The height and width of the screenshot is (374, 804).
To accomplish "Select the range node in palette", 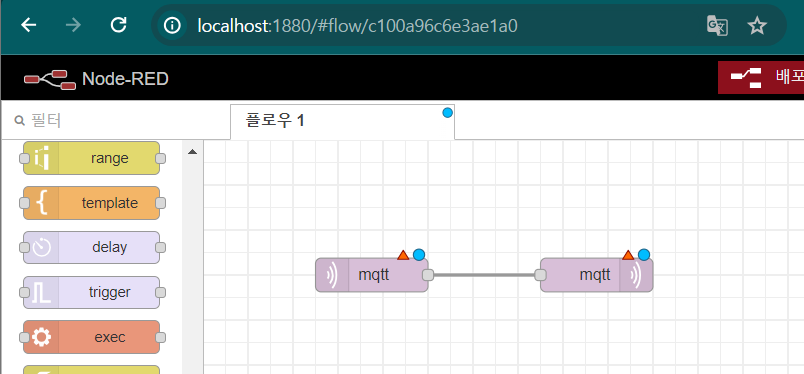I will pos(91,158).
